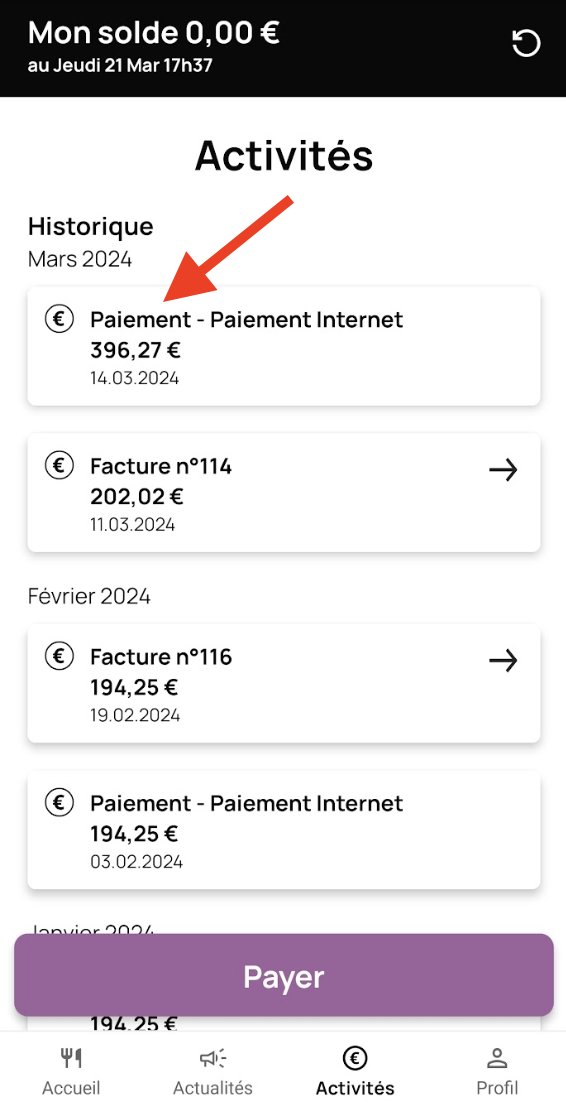Tap the megaphone Actualités icon
Image resolution: width=566 pixels, height=1112 pixels.
point(213,1059)
